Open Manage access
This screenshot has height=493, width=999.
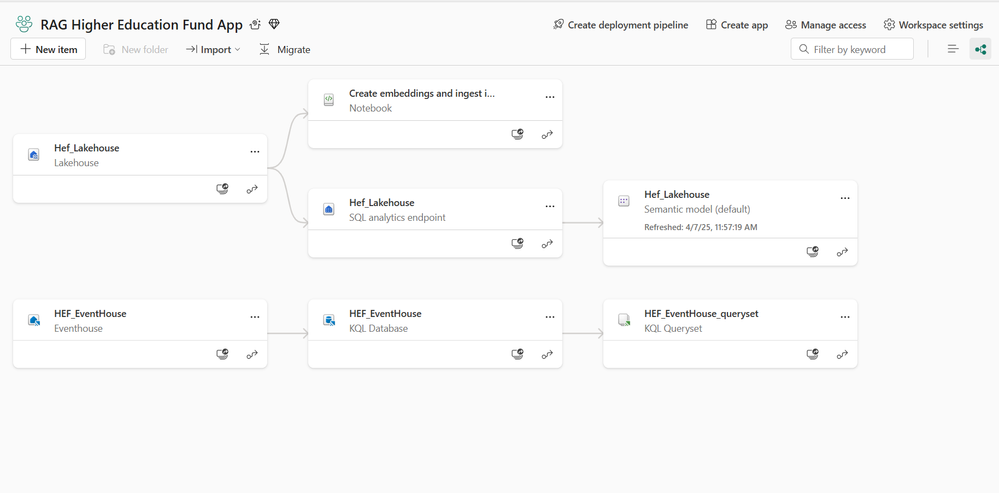coord(825,25)
